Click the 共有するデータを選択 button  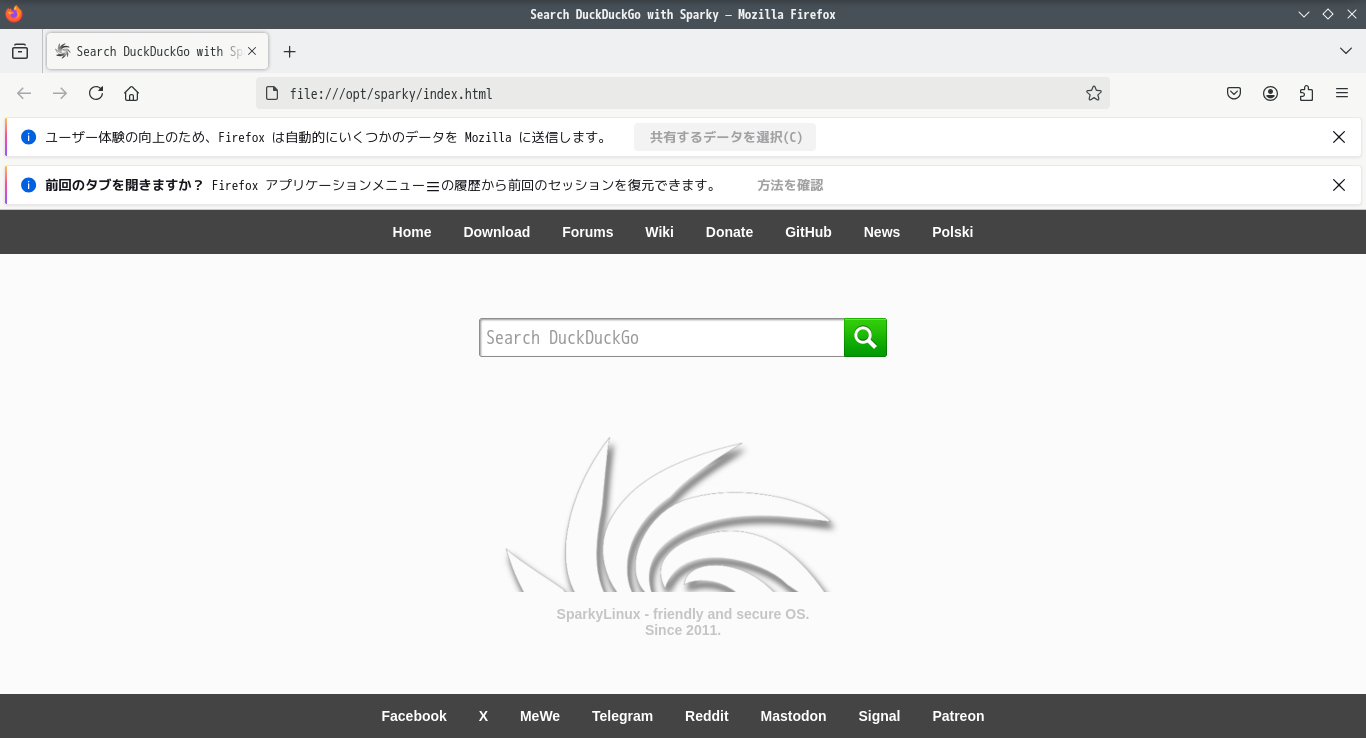pos(725,137)
